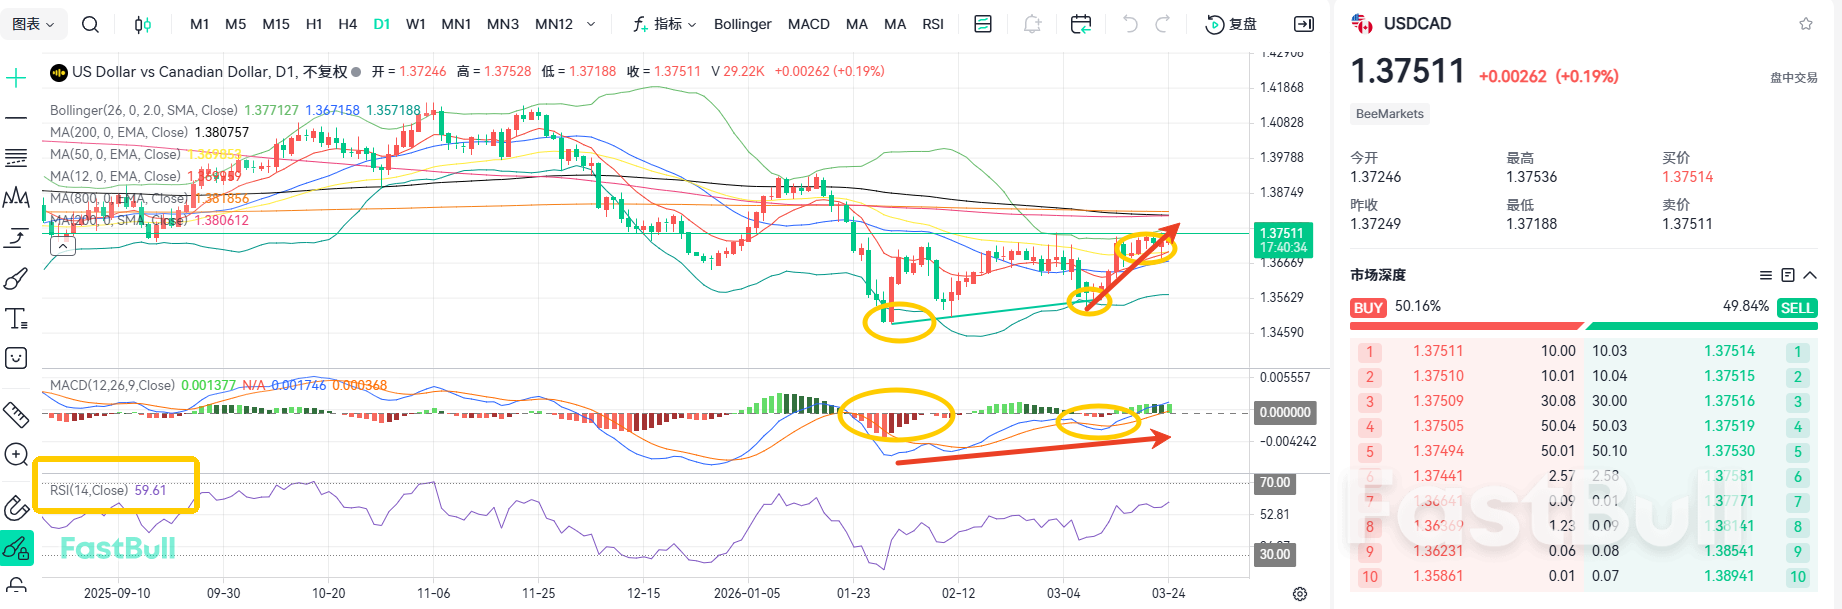Select the RSI(14,Close) legend
Image resolution: width=1842 pixels, height=609 pixels.
pyautogui.click(x=89, y=490)
